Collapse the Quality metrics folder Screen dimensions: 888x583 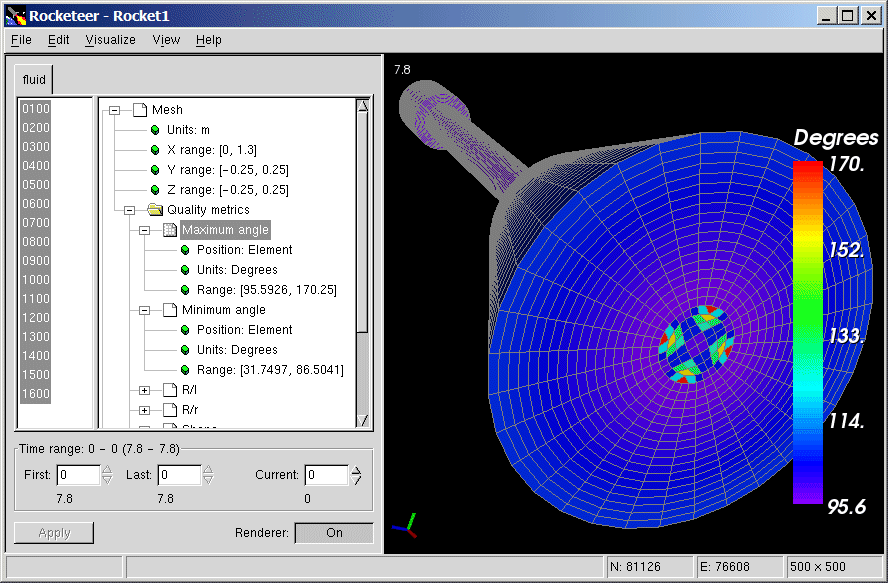(129, 210)
